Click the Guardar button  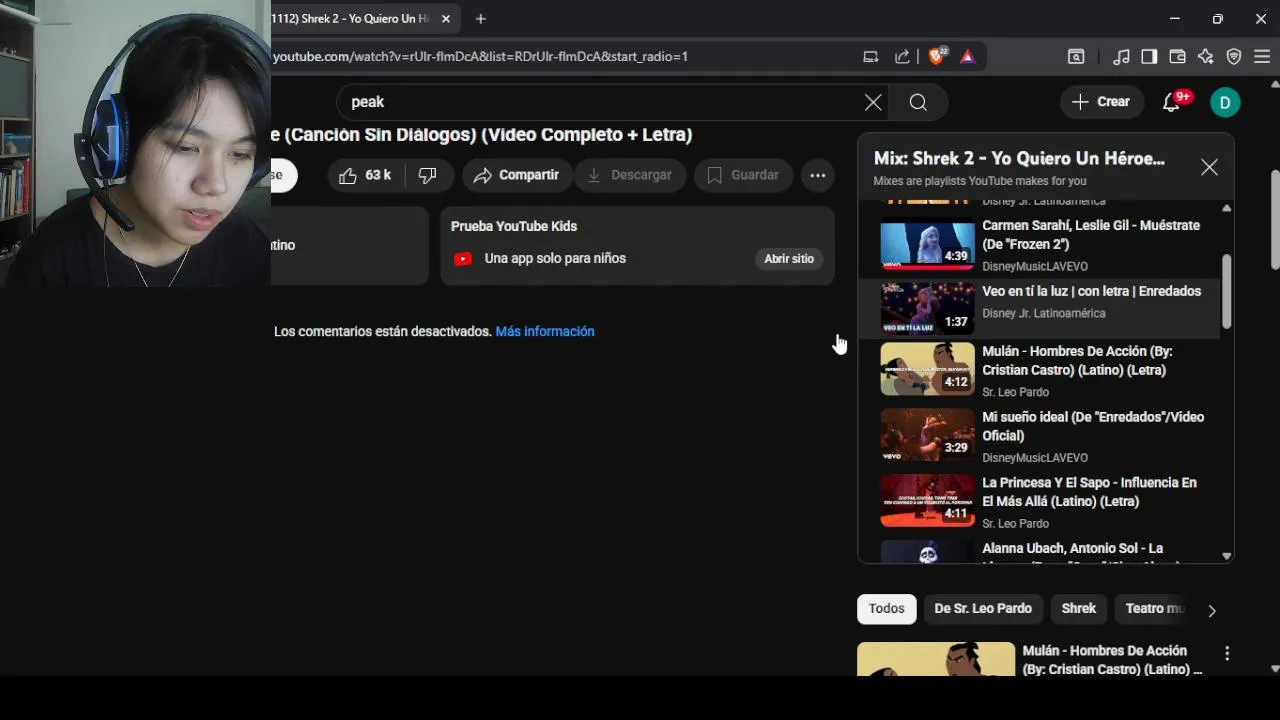[x=743, y=175]
